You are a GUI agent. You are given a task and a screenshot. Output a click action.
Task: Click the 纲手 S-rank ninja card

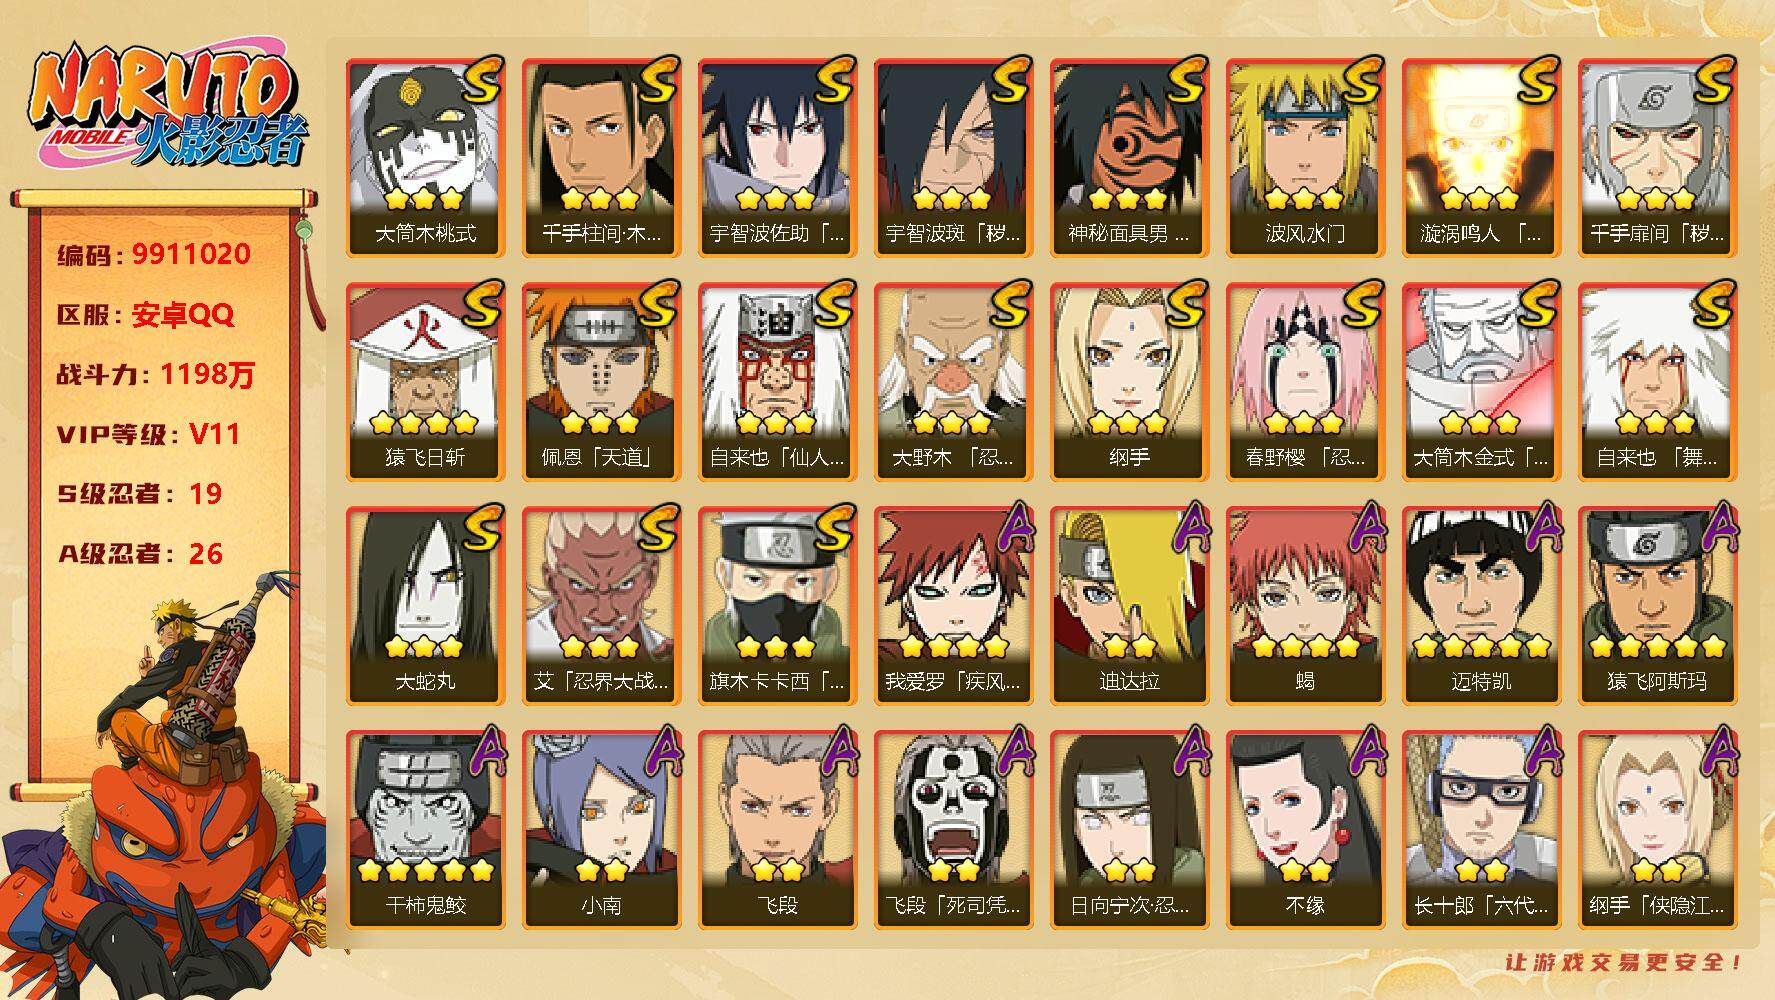point(1129,382)
